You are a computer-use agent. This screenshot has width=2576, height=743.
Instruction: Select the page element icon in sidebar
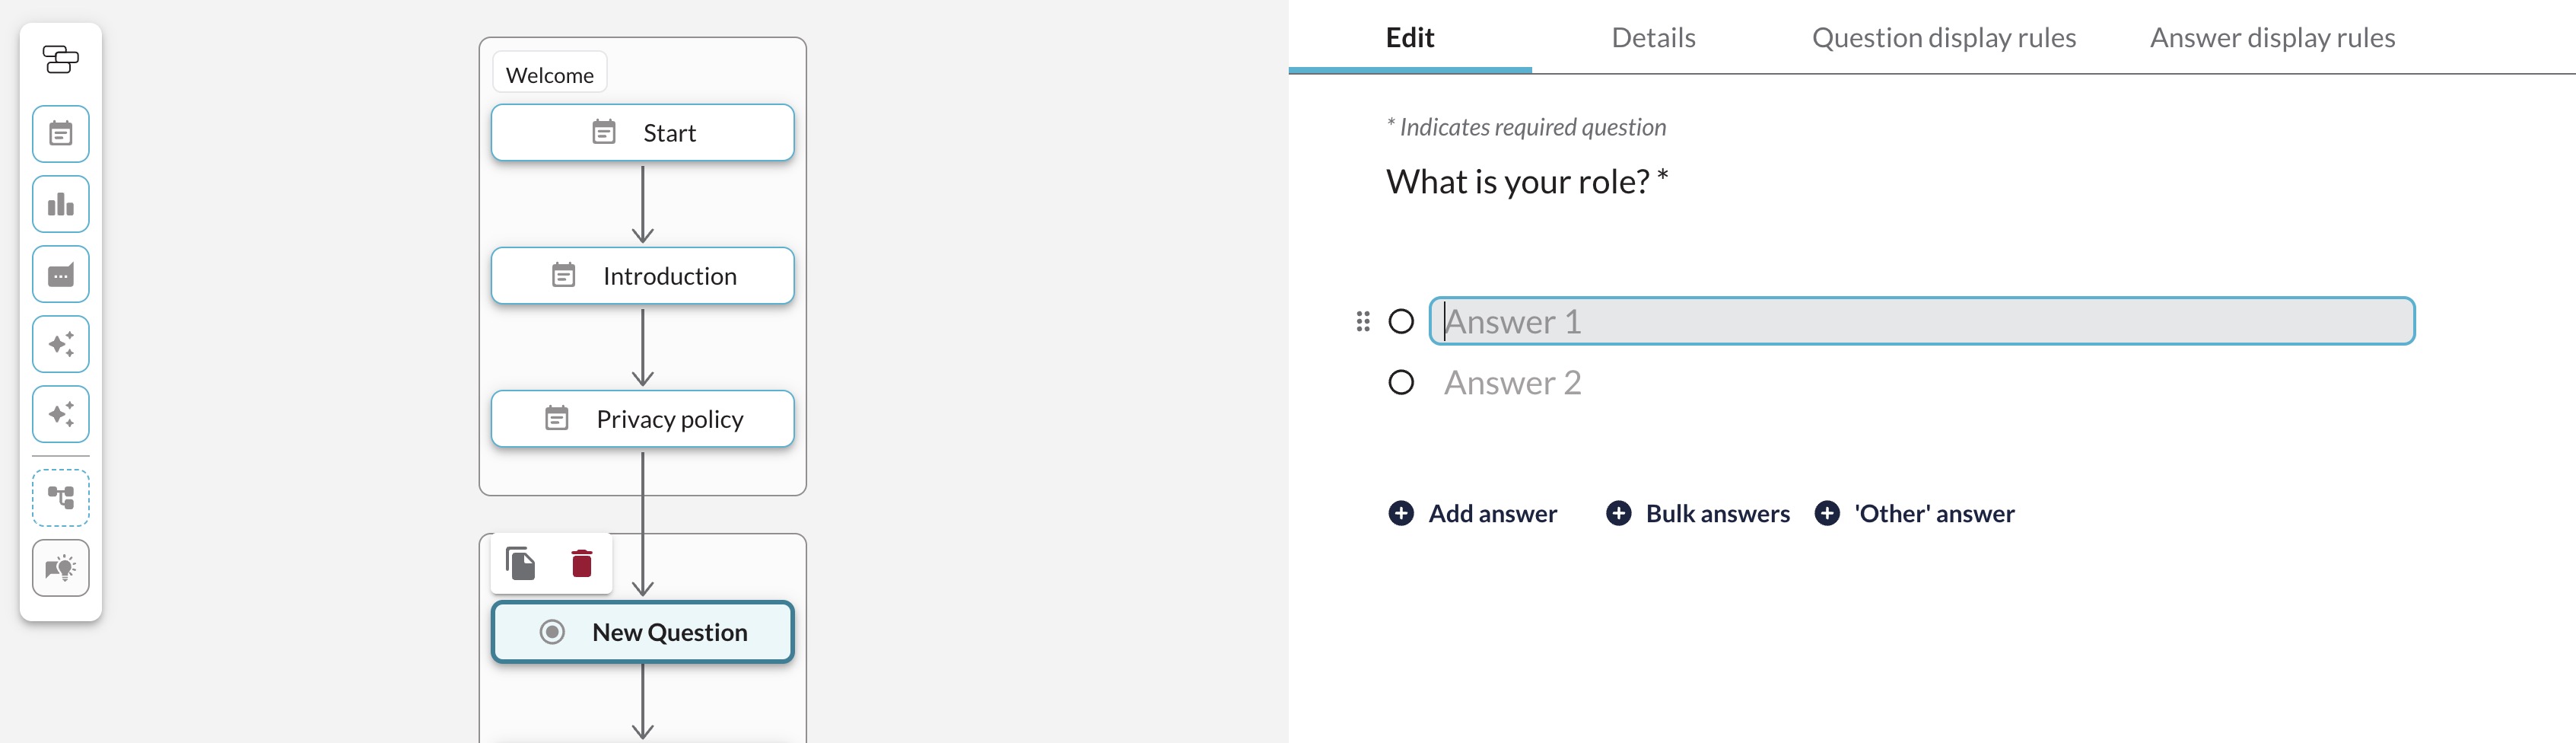pos(61,134)
